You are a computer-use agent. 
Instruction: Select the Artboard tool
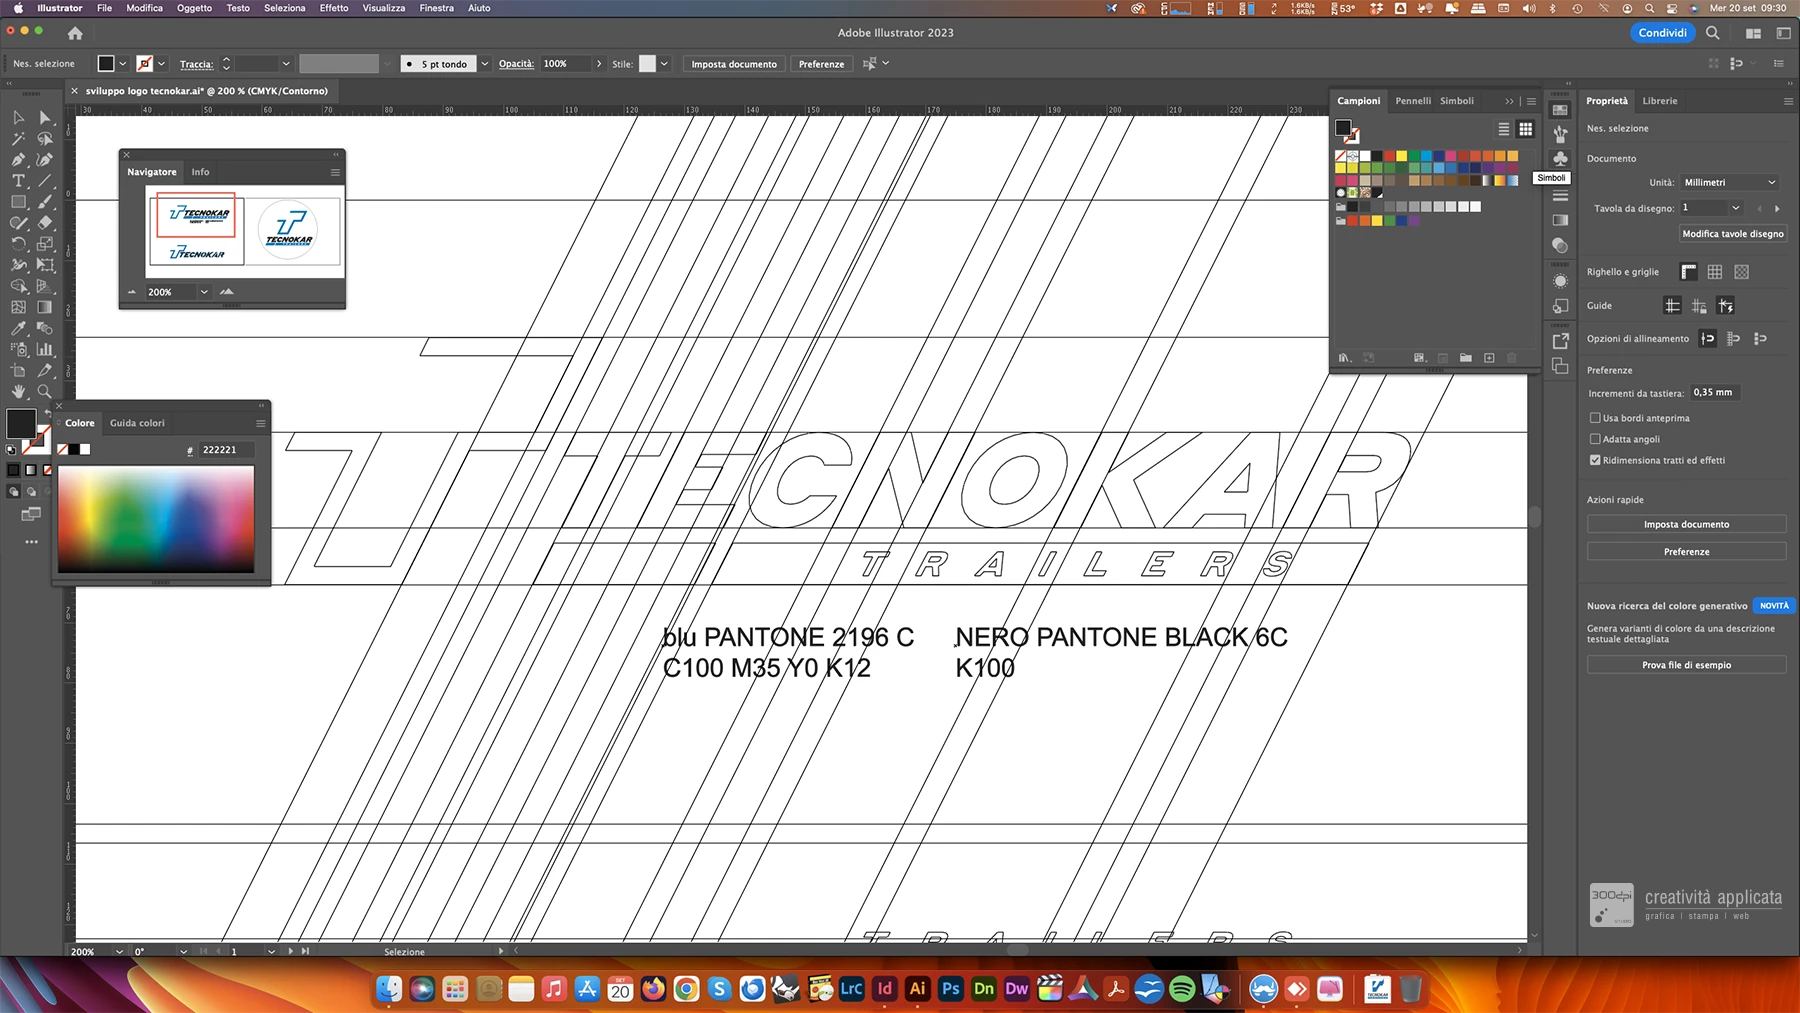click(x=18, y=370)
